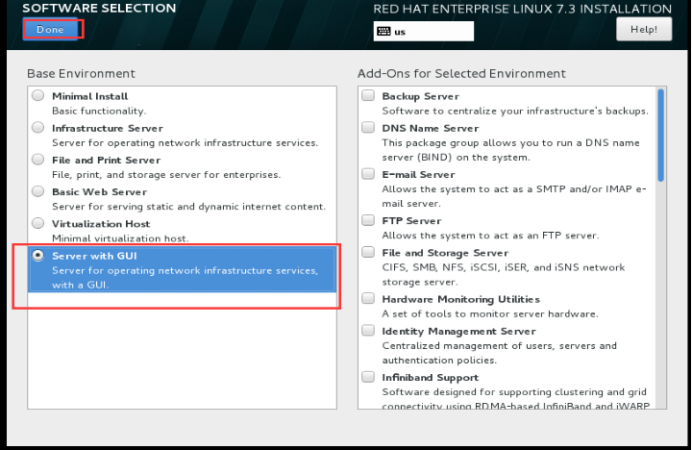Tick the E-mail Server checkbox
The width and height of the screenshot is (692, 450).
click(369, 174)
